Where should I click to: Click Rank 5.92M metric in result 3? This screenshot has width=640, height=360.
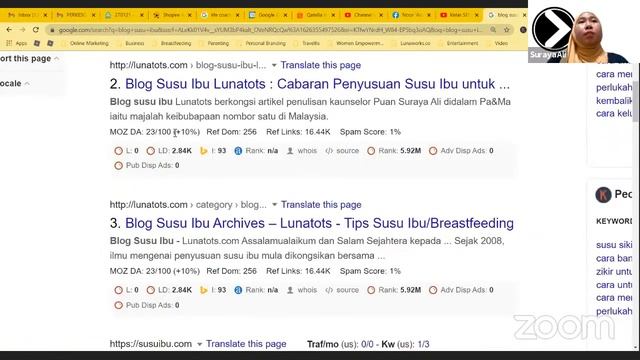click(x=394, y=290)
